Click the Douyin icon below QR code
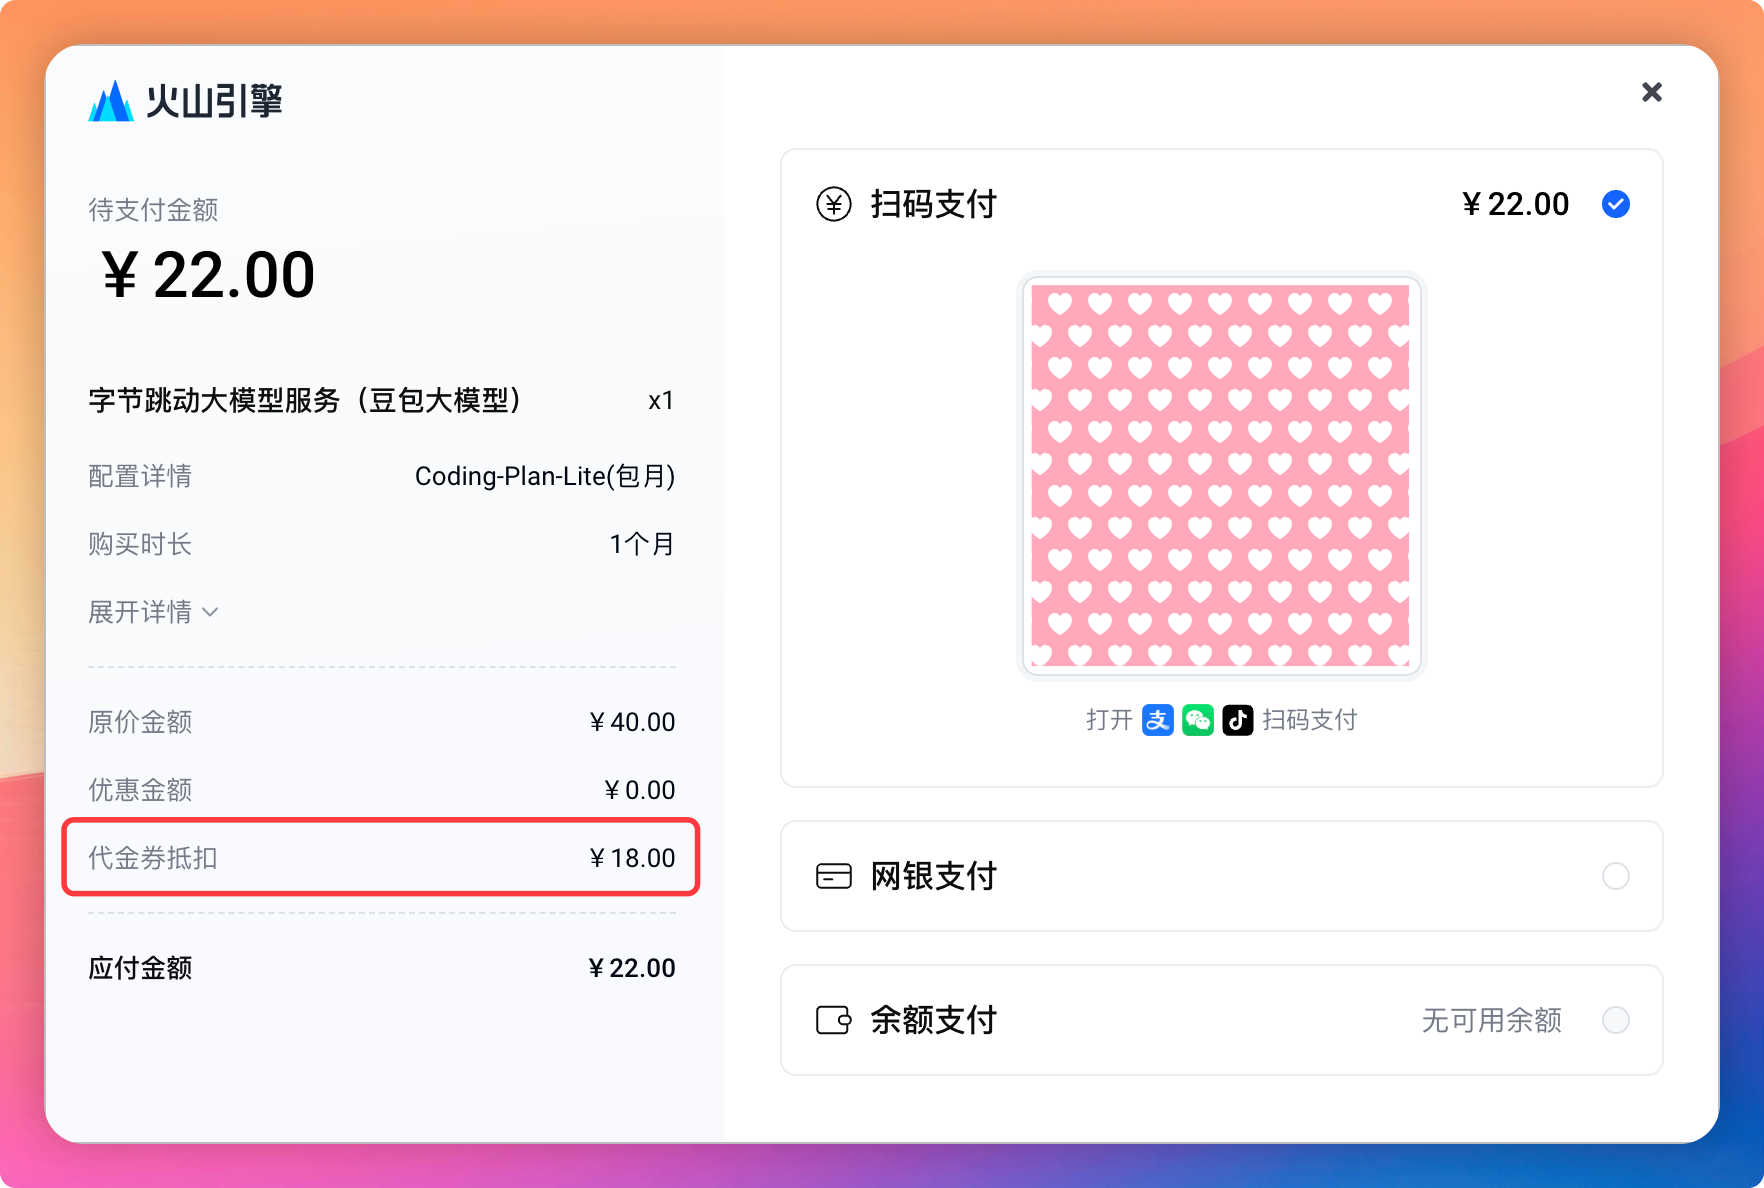1764x1188 pixels. 1237,720
